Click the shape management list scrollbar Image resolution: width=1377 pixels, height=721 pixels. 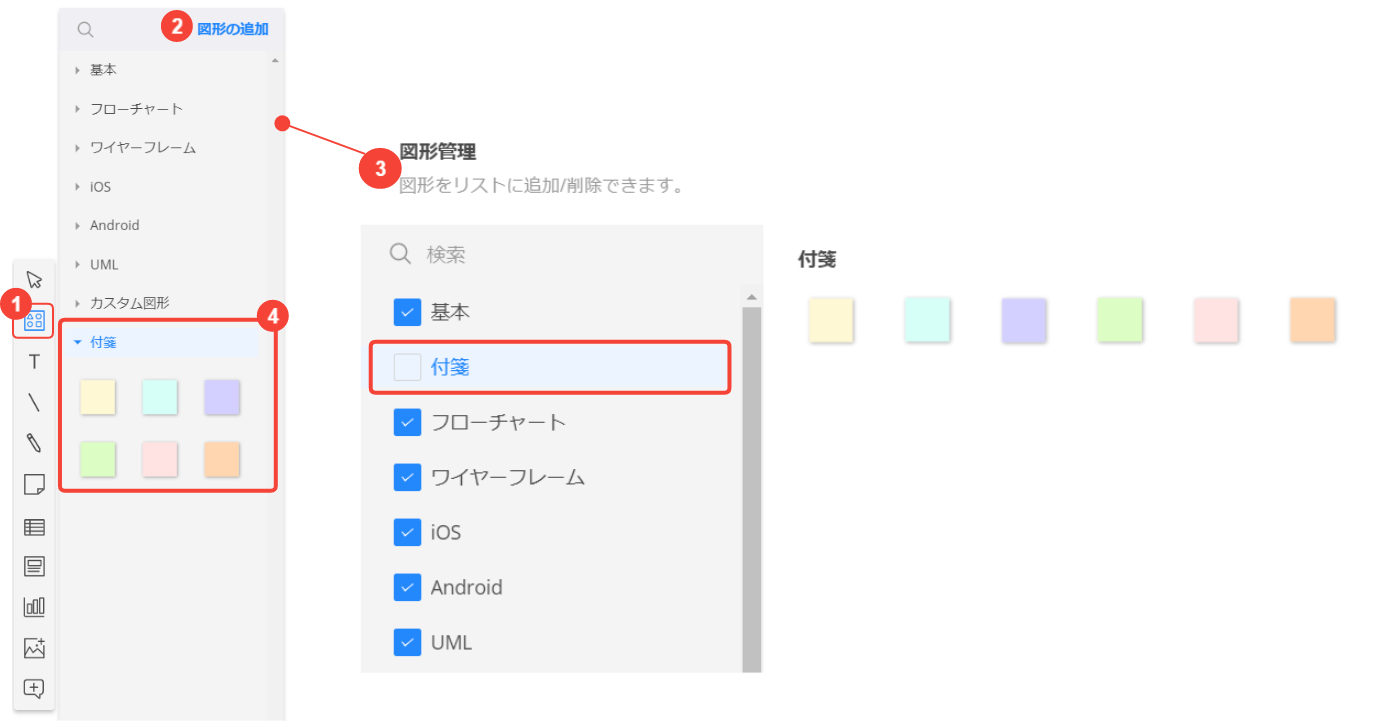[x=752, y=489]
